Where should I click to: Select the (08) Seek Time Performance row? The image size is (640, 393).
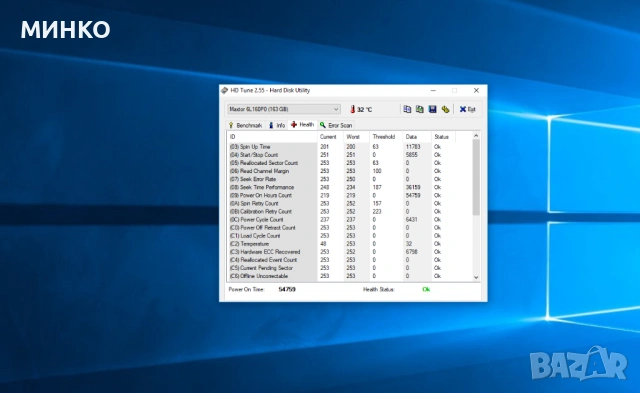(350, 187)
